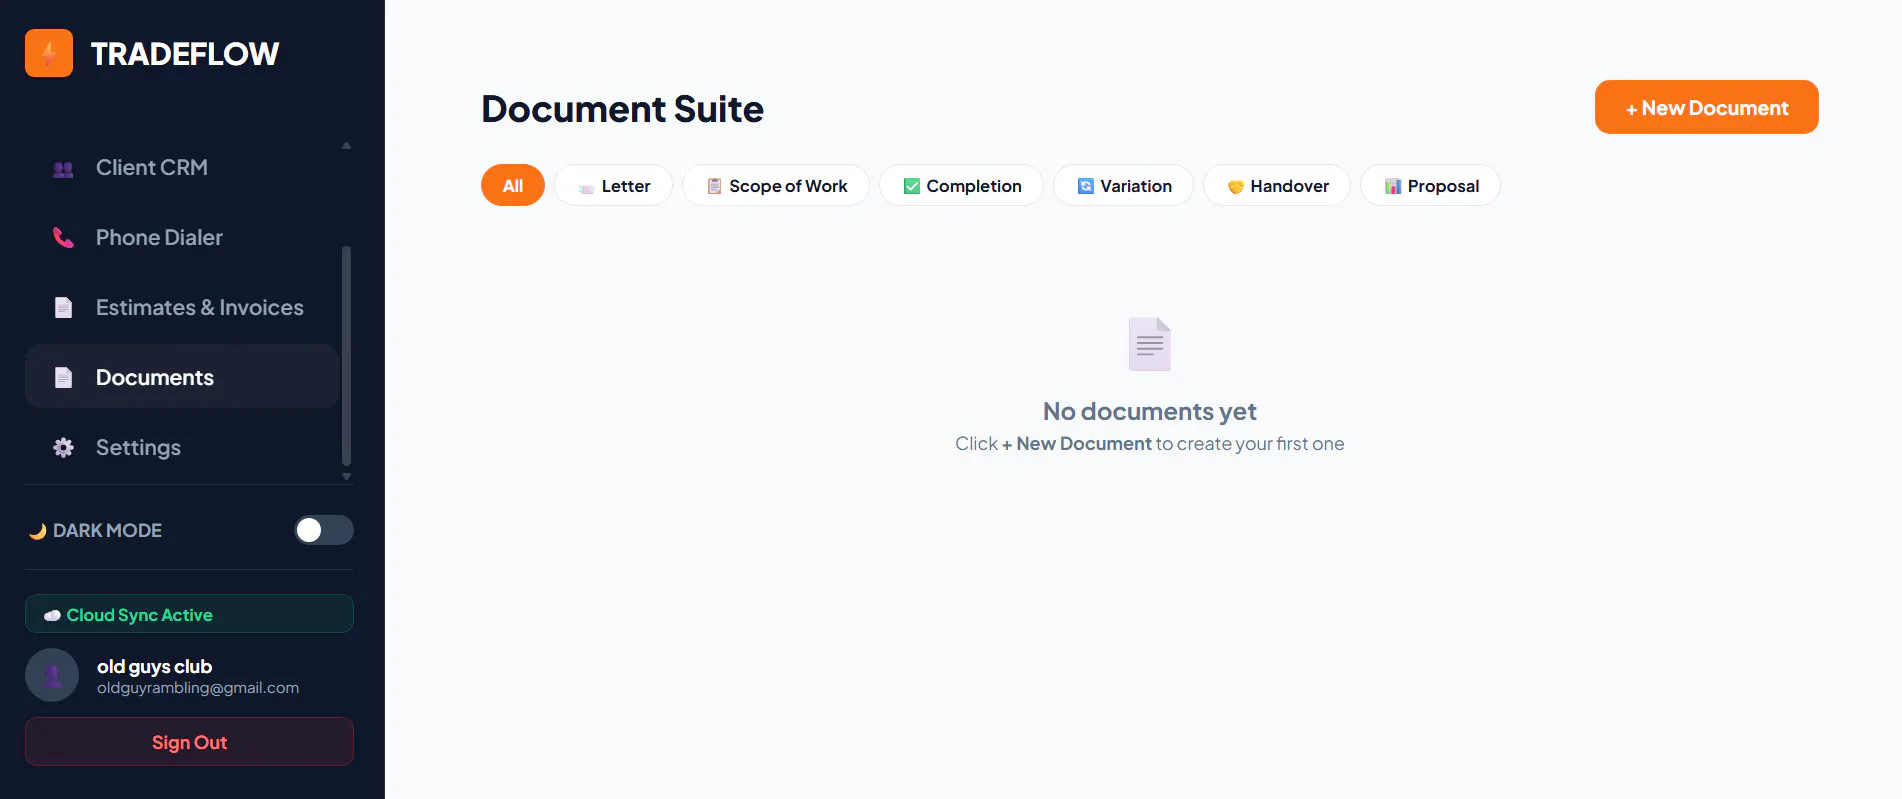Viewport: 1902px width, 799px height.
Task: Click the sidebar scroll down arrow
Action: 346,477
